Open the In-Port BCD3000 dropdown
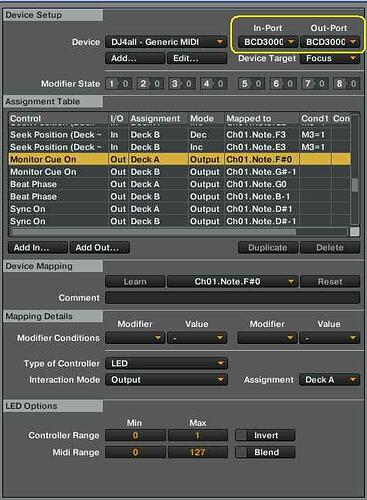The image size is (367, 500). [x=267, y=42]
